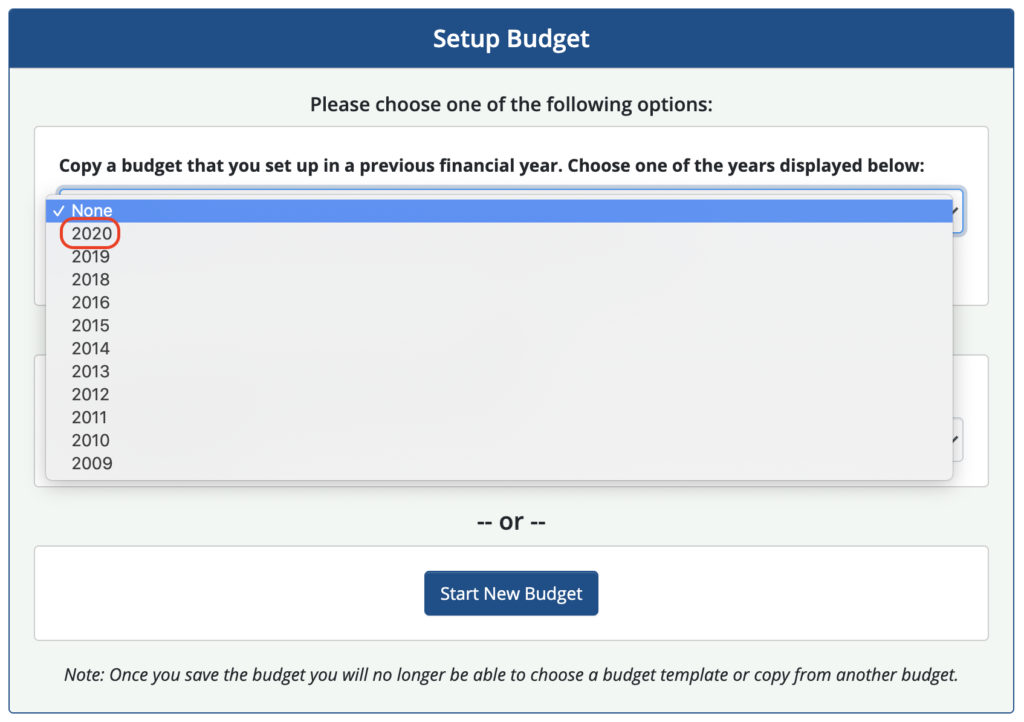This screenshot has height=722, width=1024.
Task: Click the Start New Budget button
Action: (x=511, y=593)
